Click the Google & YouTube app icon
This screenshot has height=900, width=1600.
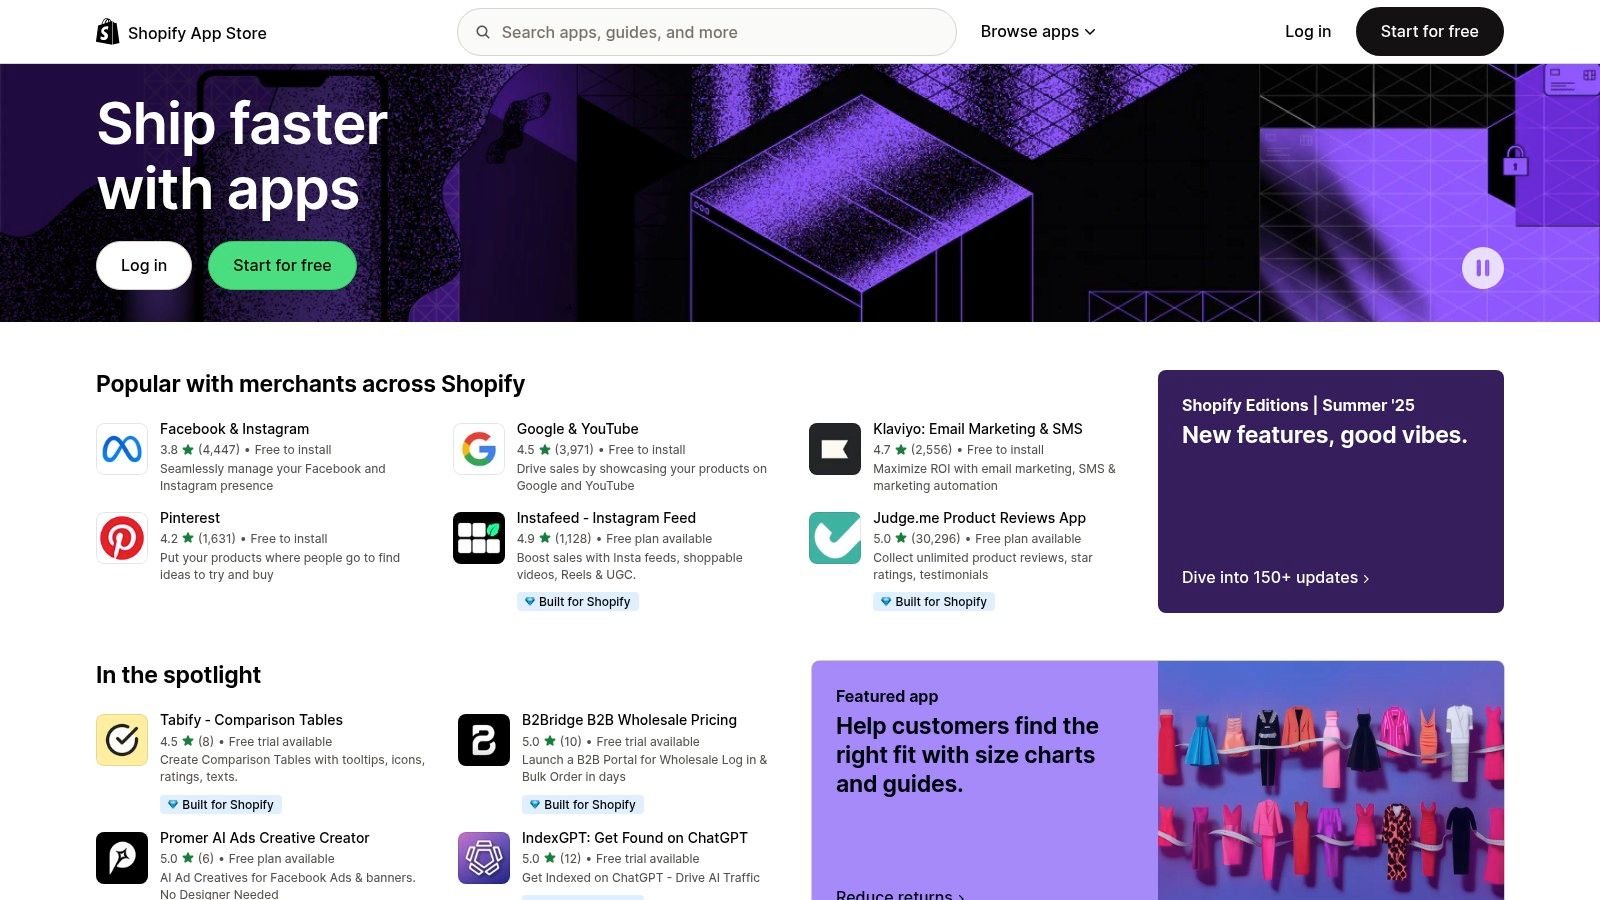click(478, 449)
